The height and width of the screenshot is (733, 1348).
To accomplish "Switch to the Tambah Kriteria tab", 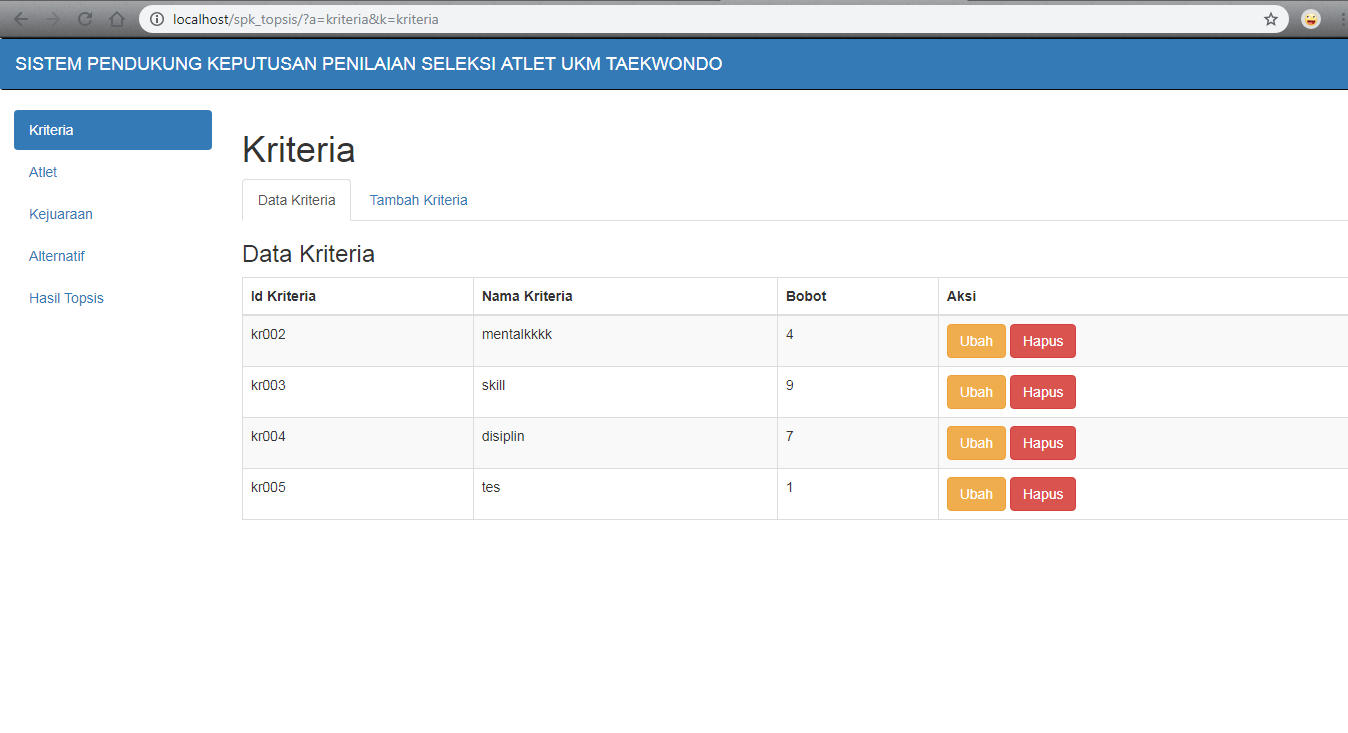I will [418, 200].
